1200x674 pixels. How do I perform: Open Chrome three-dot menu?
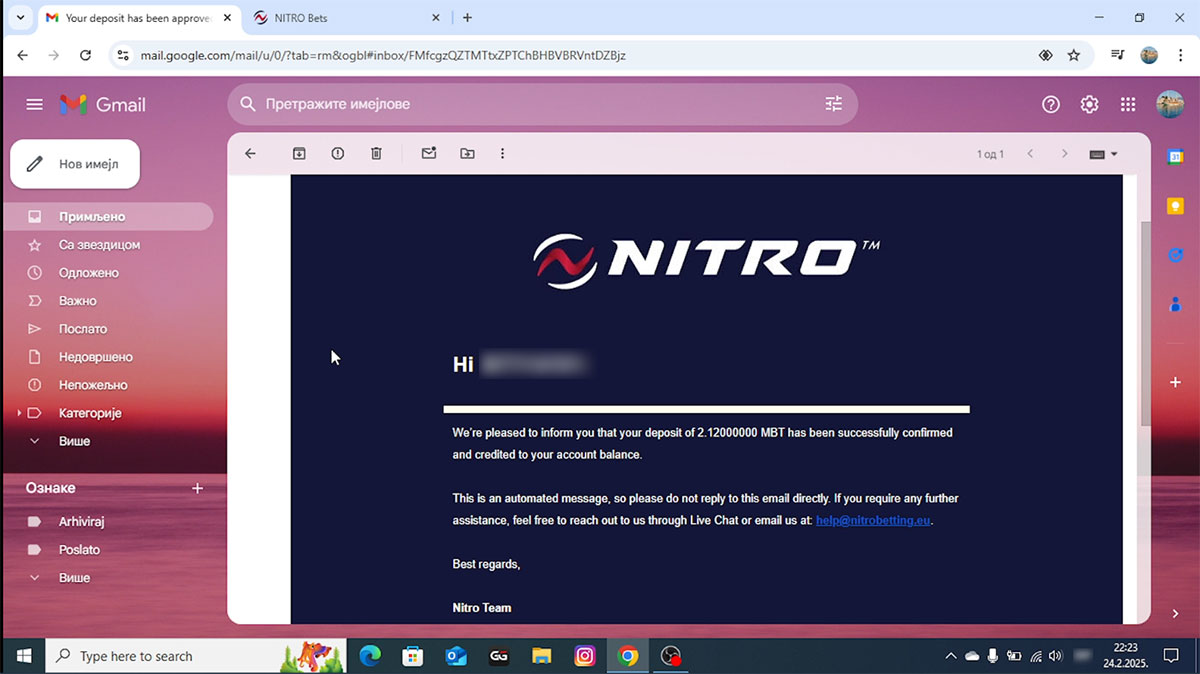click(x=1180, y=55)
